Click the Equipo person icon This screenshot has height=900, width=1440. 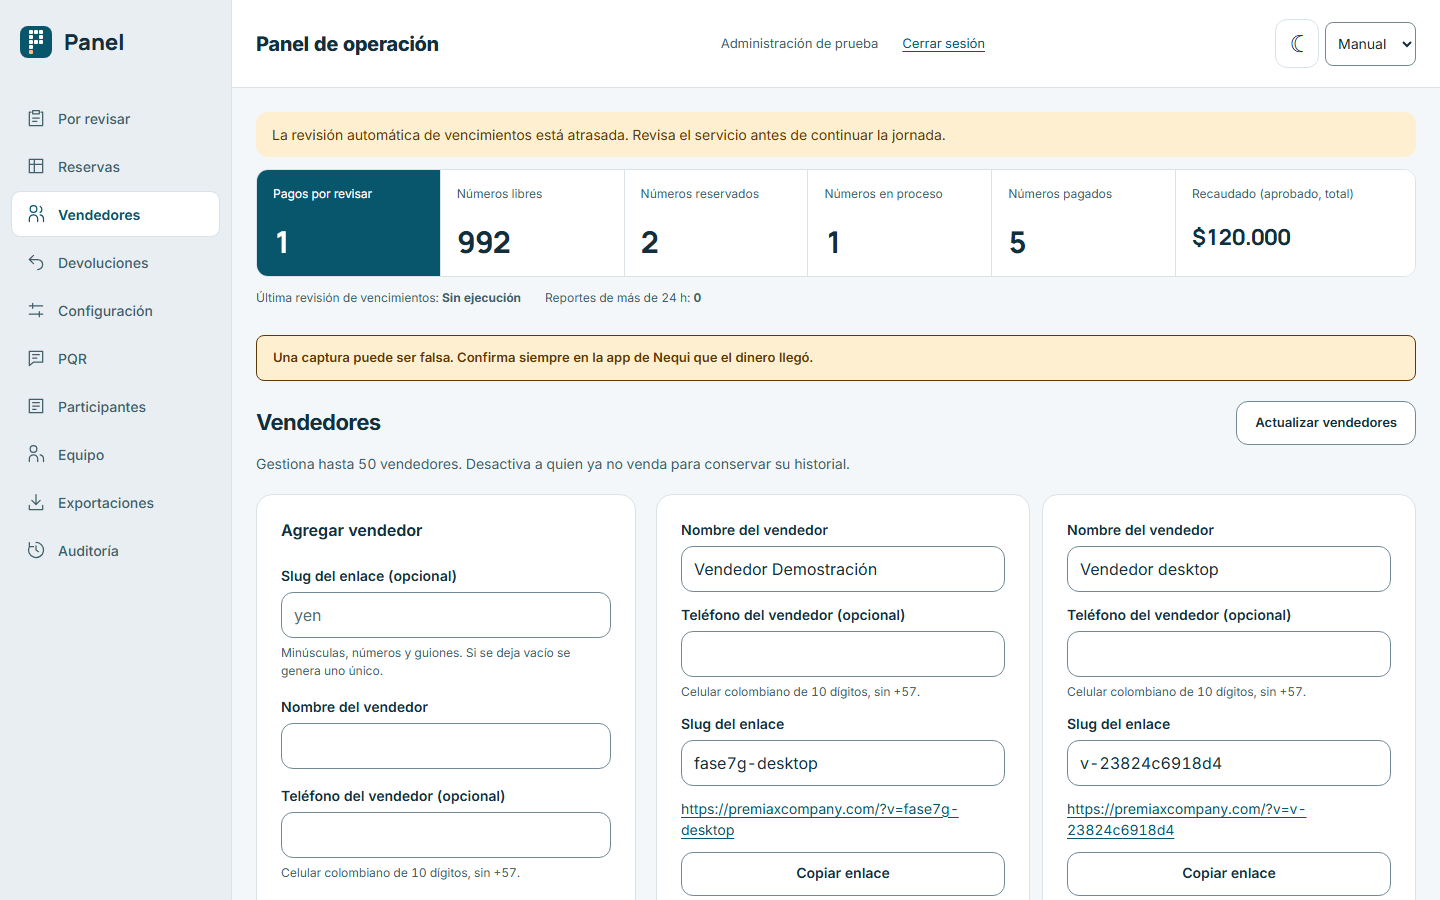pyautogui.click(x=36, y=454)
